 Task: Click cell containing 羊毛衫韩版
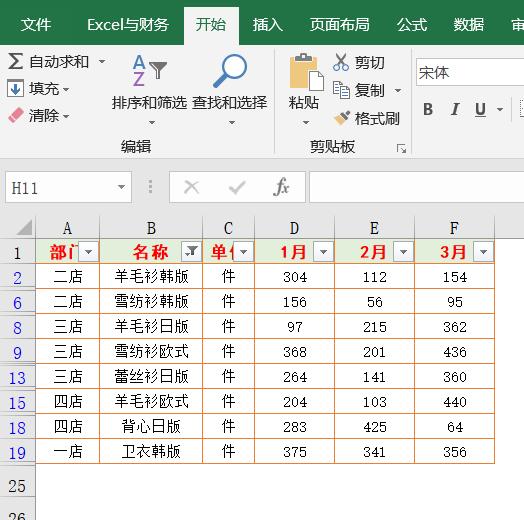[151, 276]
